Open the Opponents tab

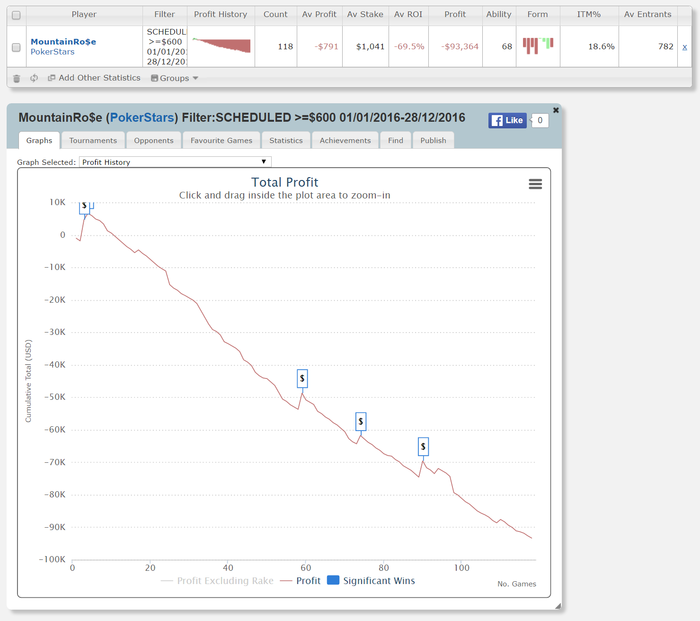click(x=154, y=140)
